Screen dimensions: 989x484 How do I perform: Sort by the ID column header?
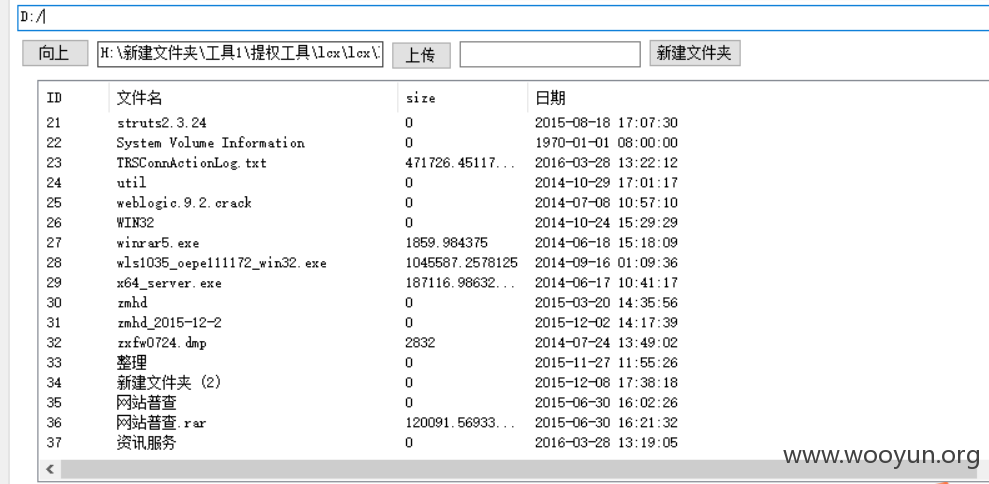click(54, 98)
